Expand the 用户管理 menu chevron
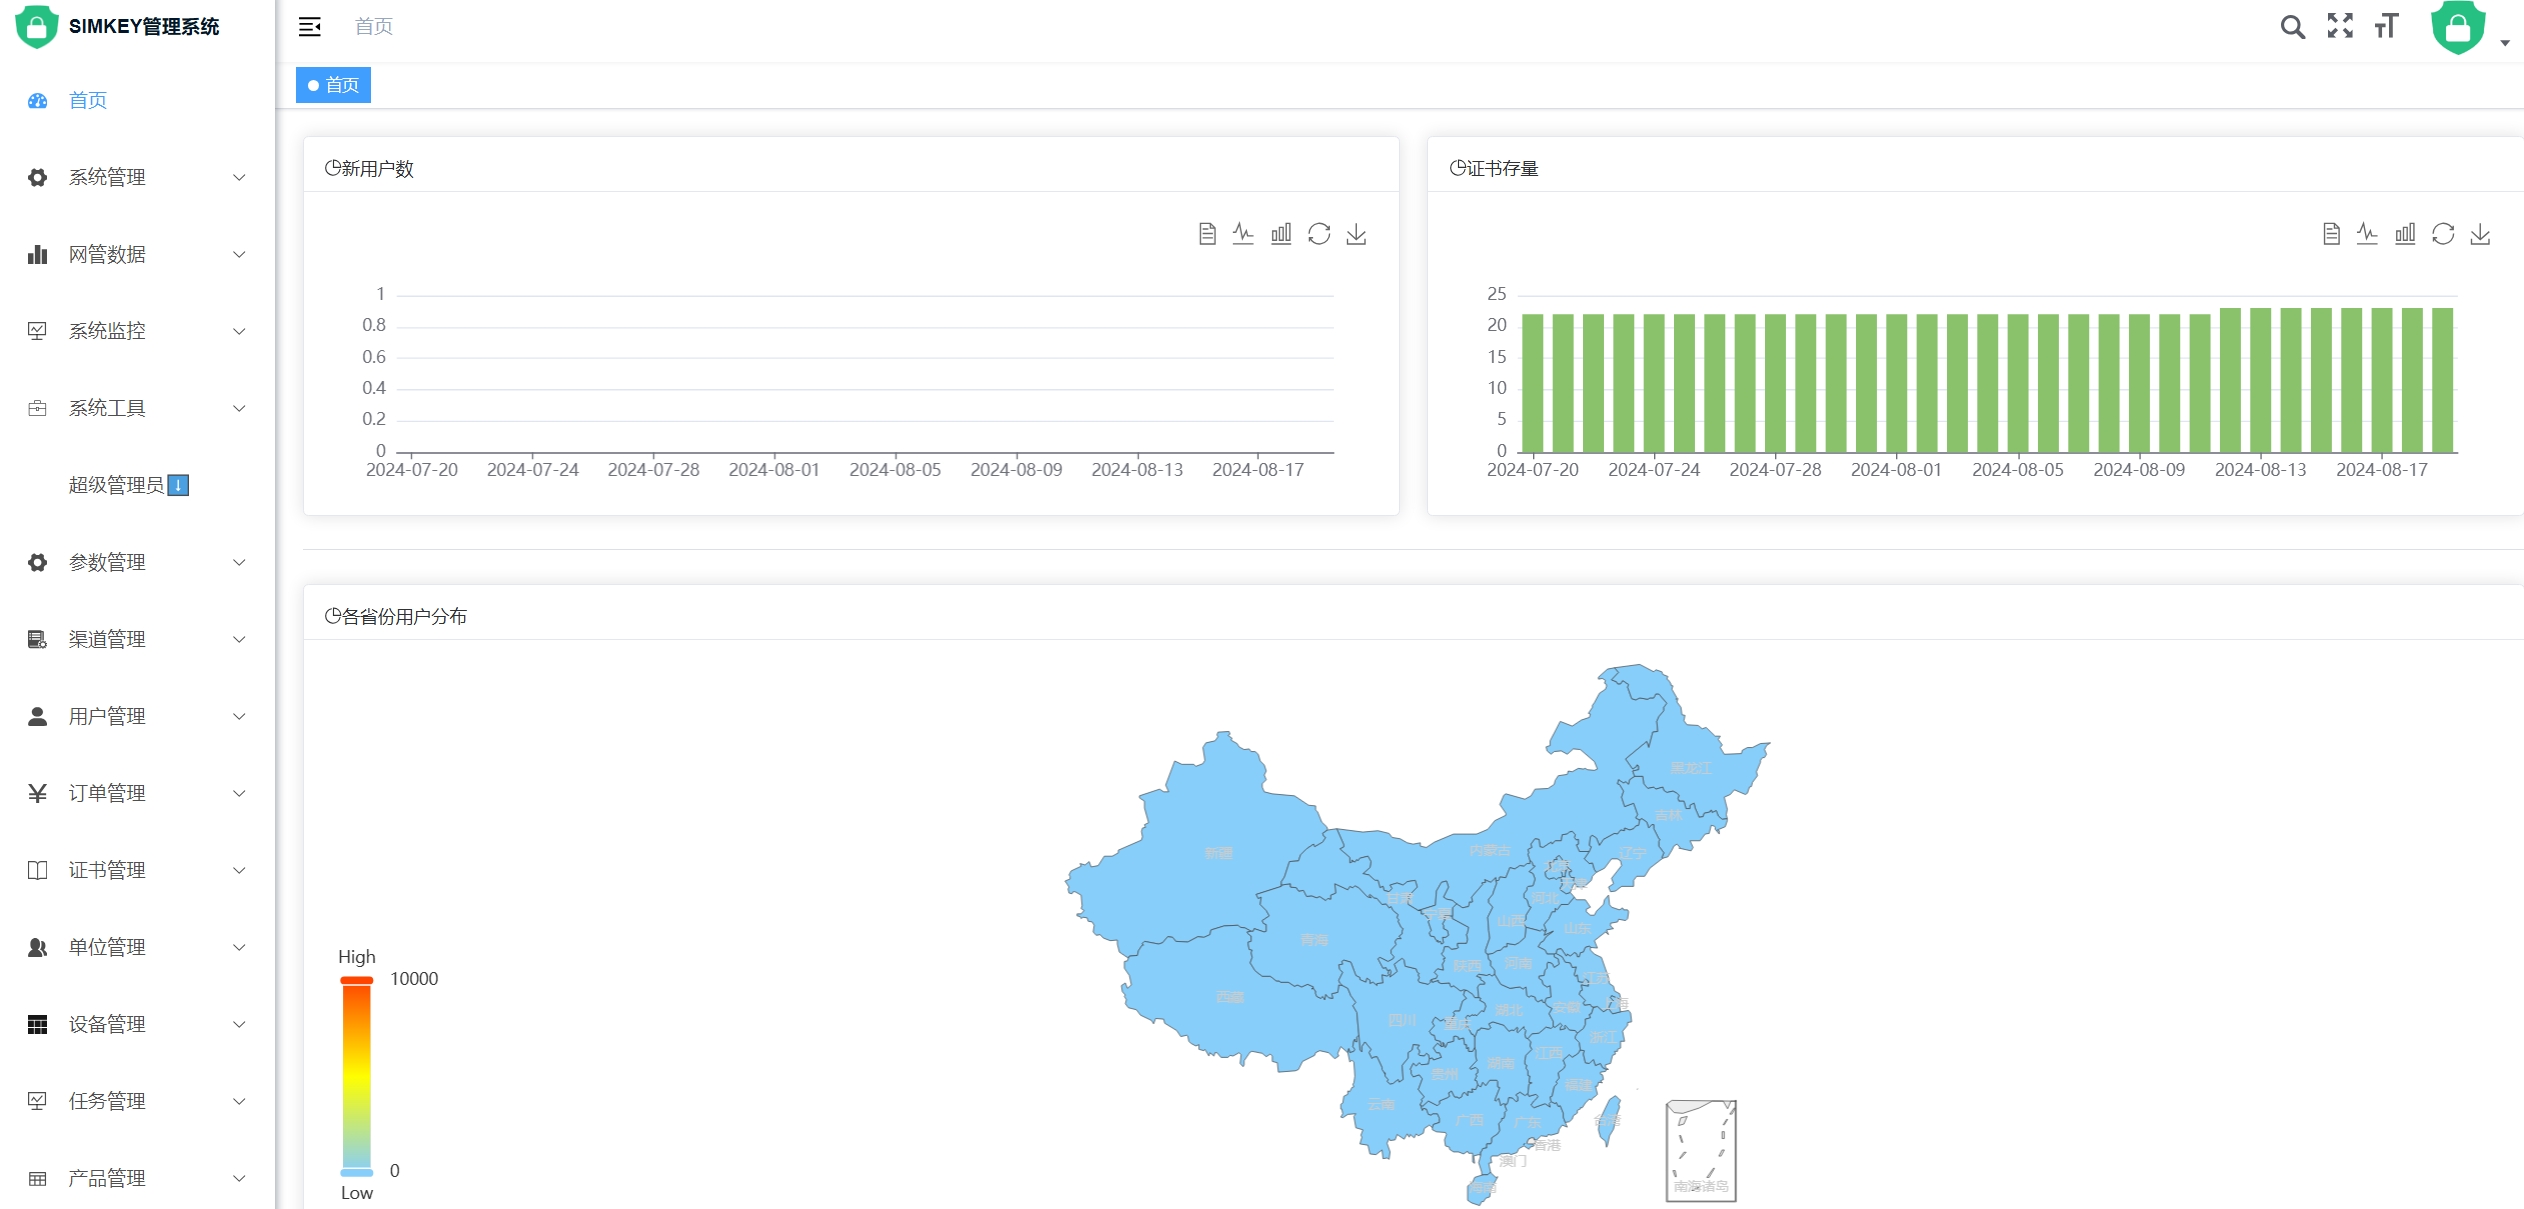This screenshot has height=1209, width=2524. click(x=239, y=716)
